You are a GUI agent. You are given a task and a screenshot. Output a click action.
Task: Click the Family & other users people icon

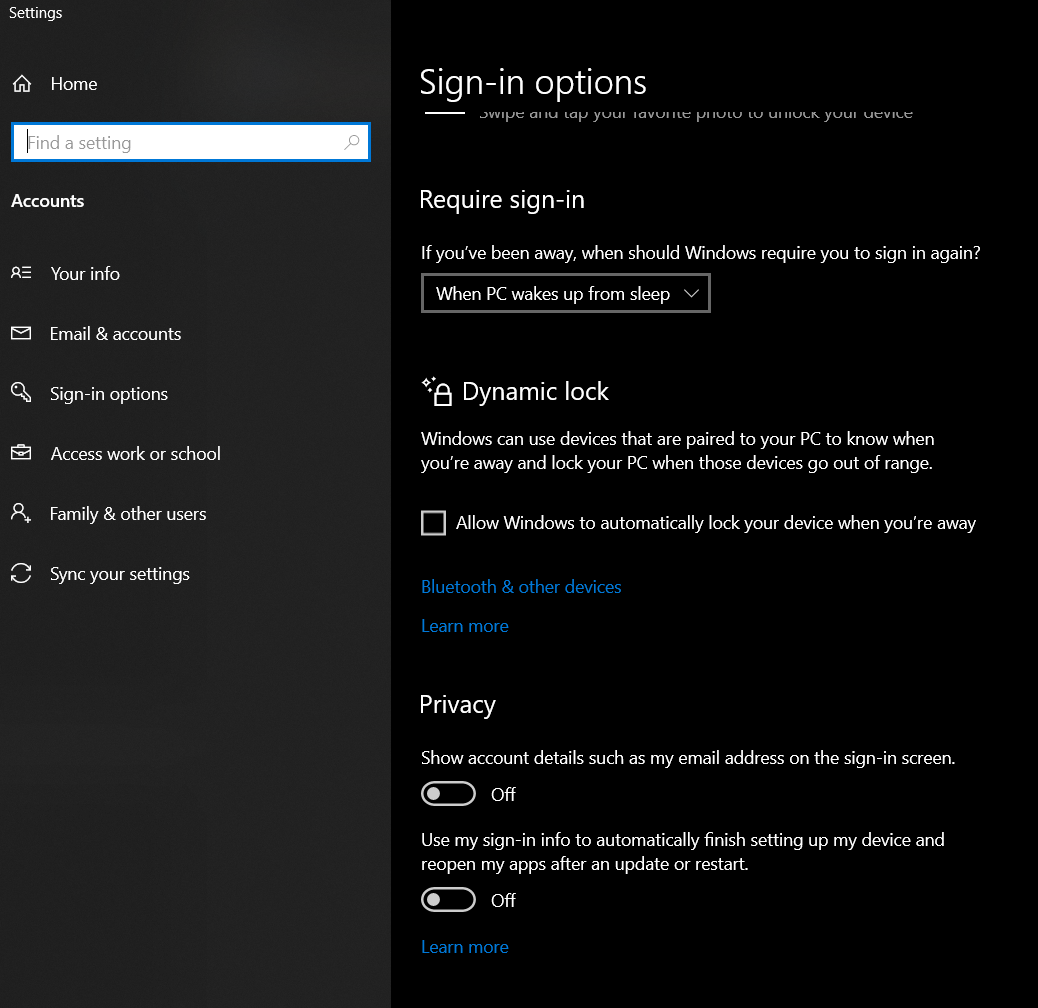coord(21,513)
